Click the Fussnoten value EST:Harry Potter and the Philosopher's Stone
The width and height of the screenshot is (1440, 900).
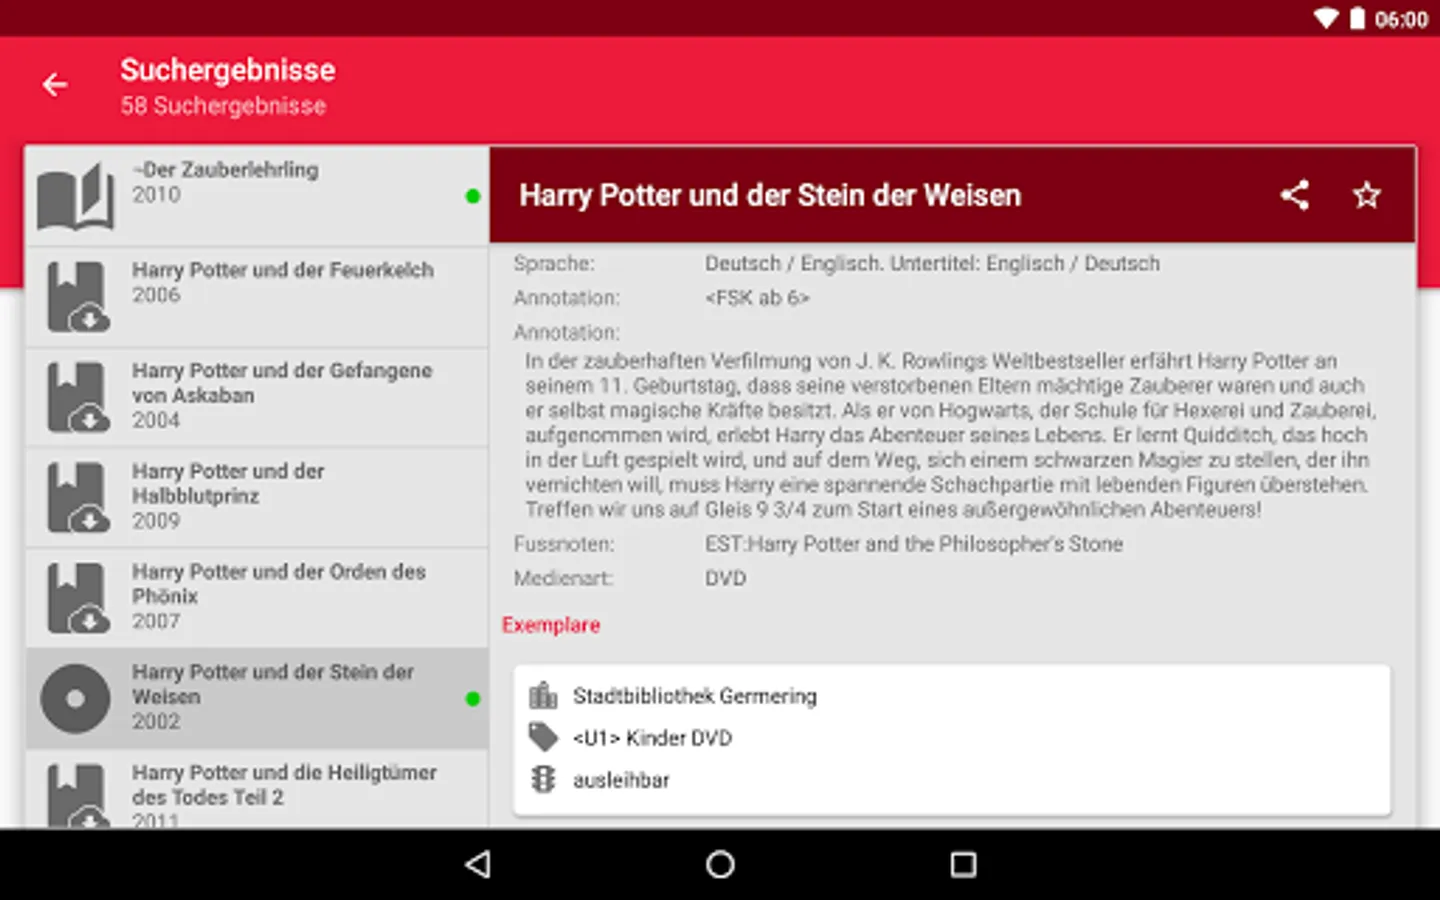point(914,544)
